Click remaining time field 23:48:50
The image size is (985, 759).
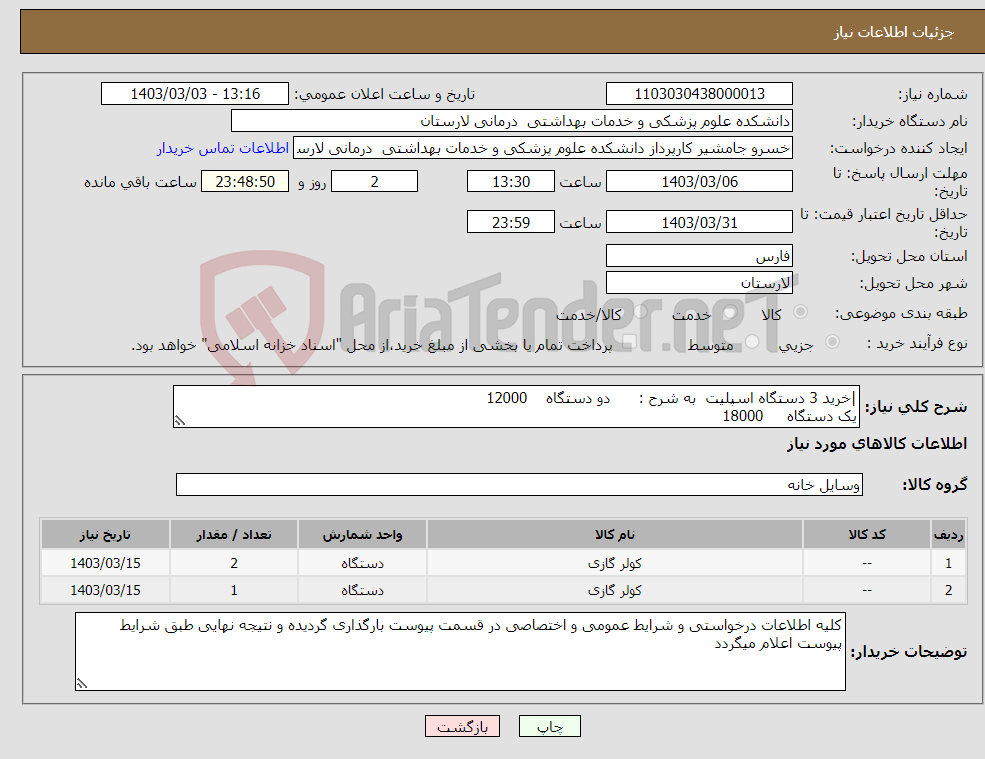pyautogui.click(x=245, y=182)
